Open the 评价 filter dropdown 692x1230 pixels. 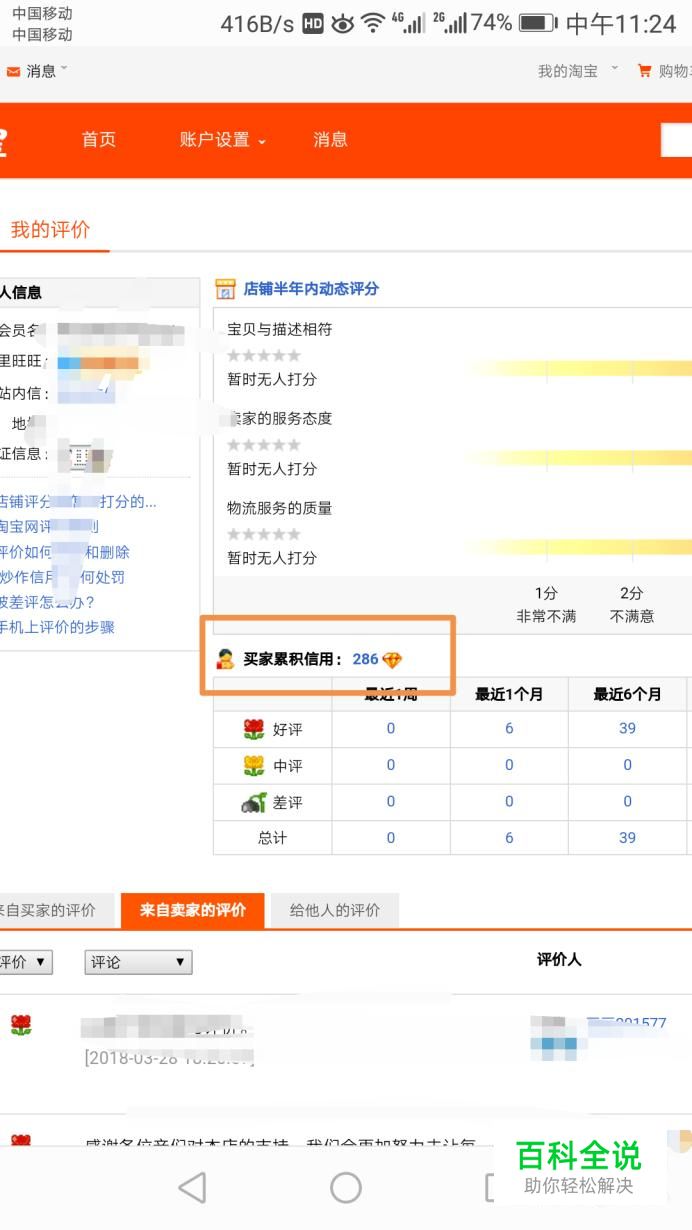(x=25, y=962)
